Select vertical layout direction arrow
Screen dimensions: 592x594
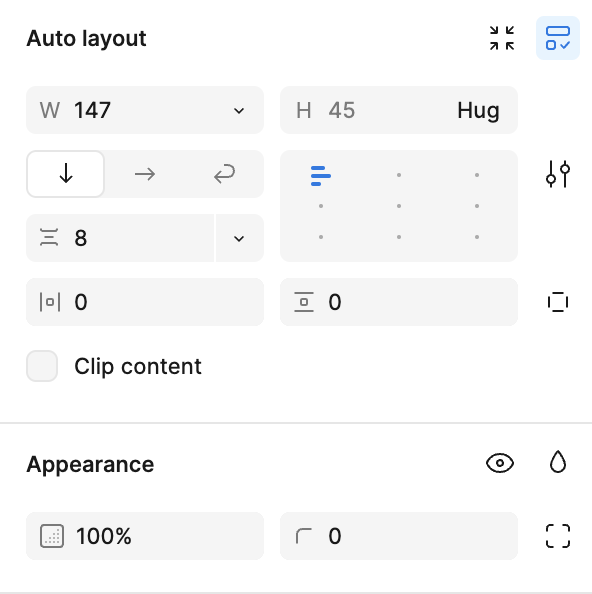coord(66,174)
